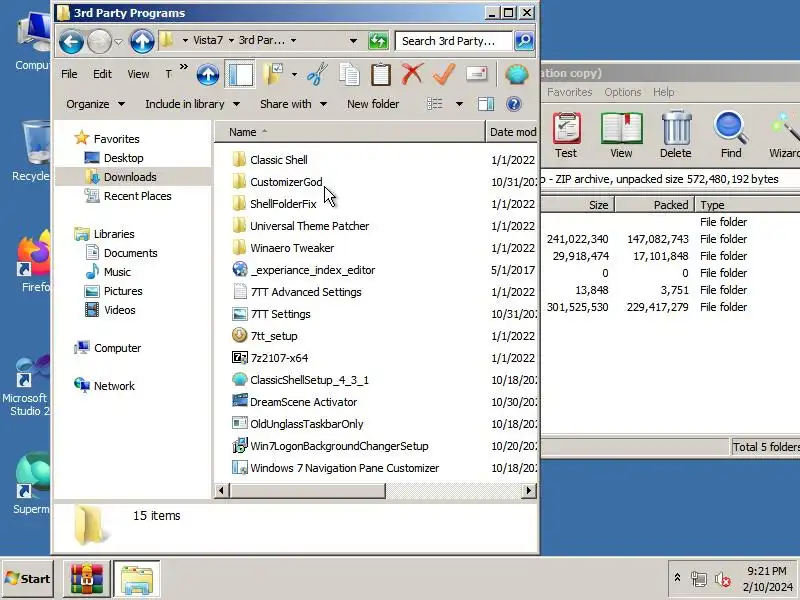Expand the menu bar overflow chevron

click(x=184, y=67)
